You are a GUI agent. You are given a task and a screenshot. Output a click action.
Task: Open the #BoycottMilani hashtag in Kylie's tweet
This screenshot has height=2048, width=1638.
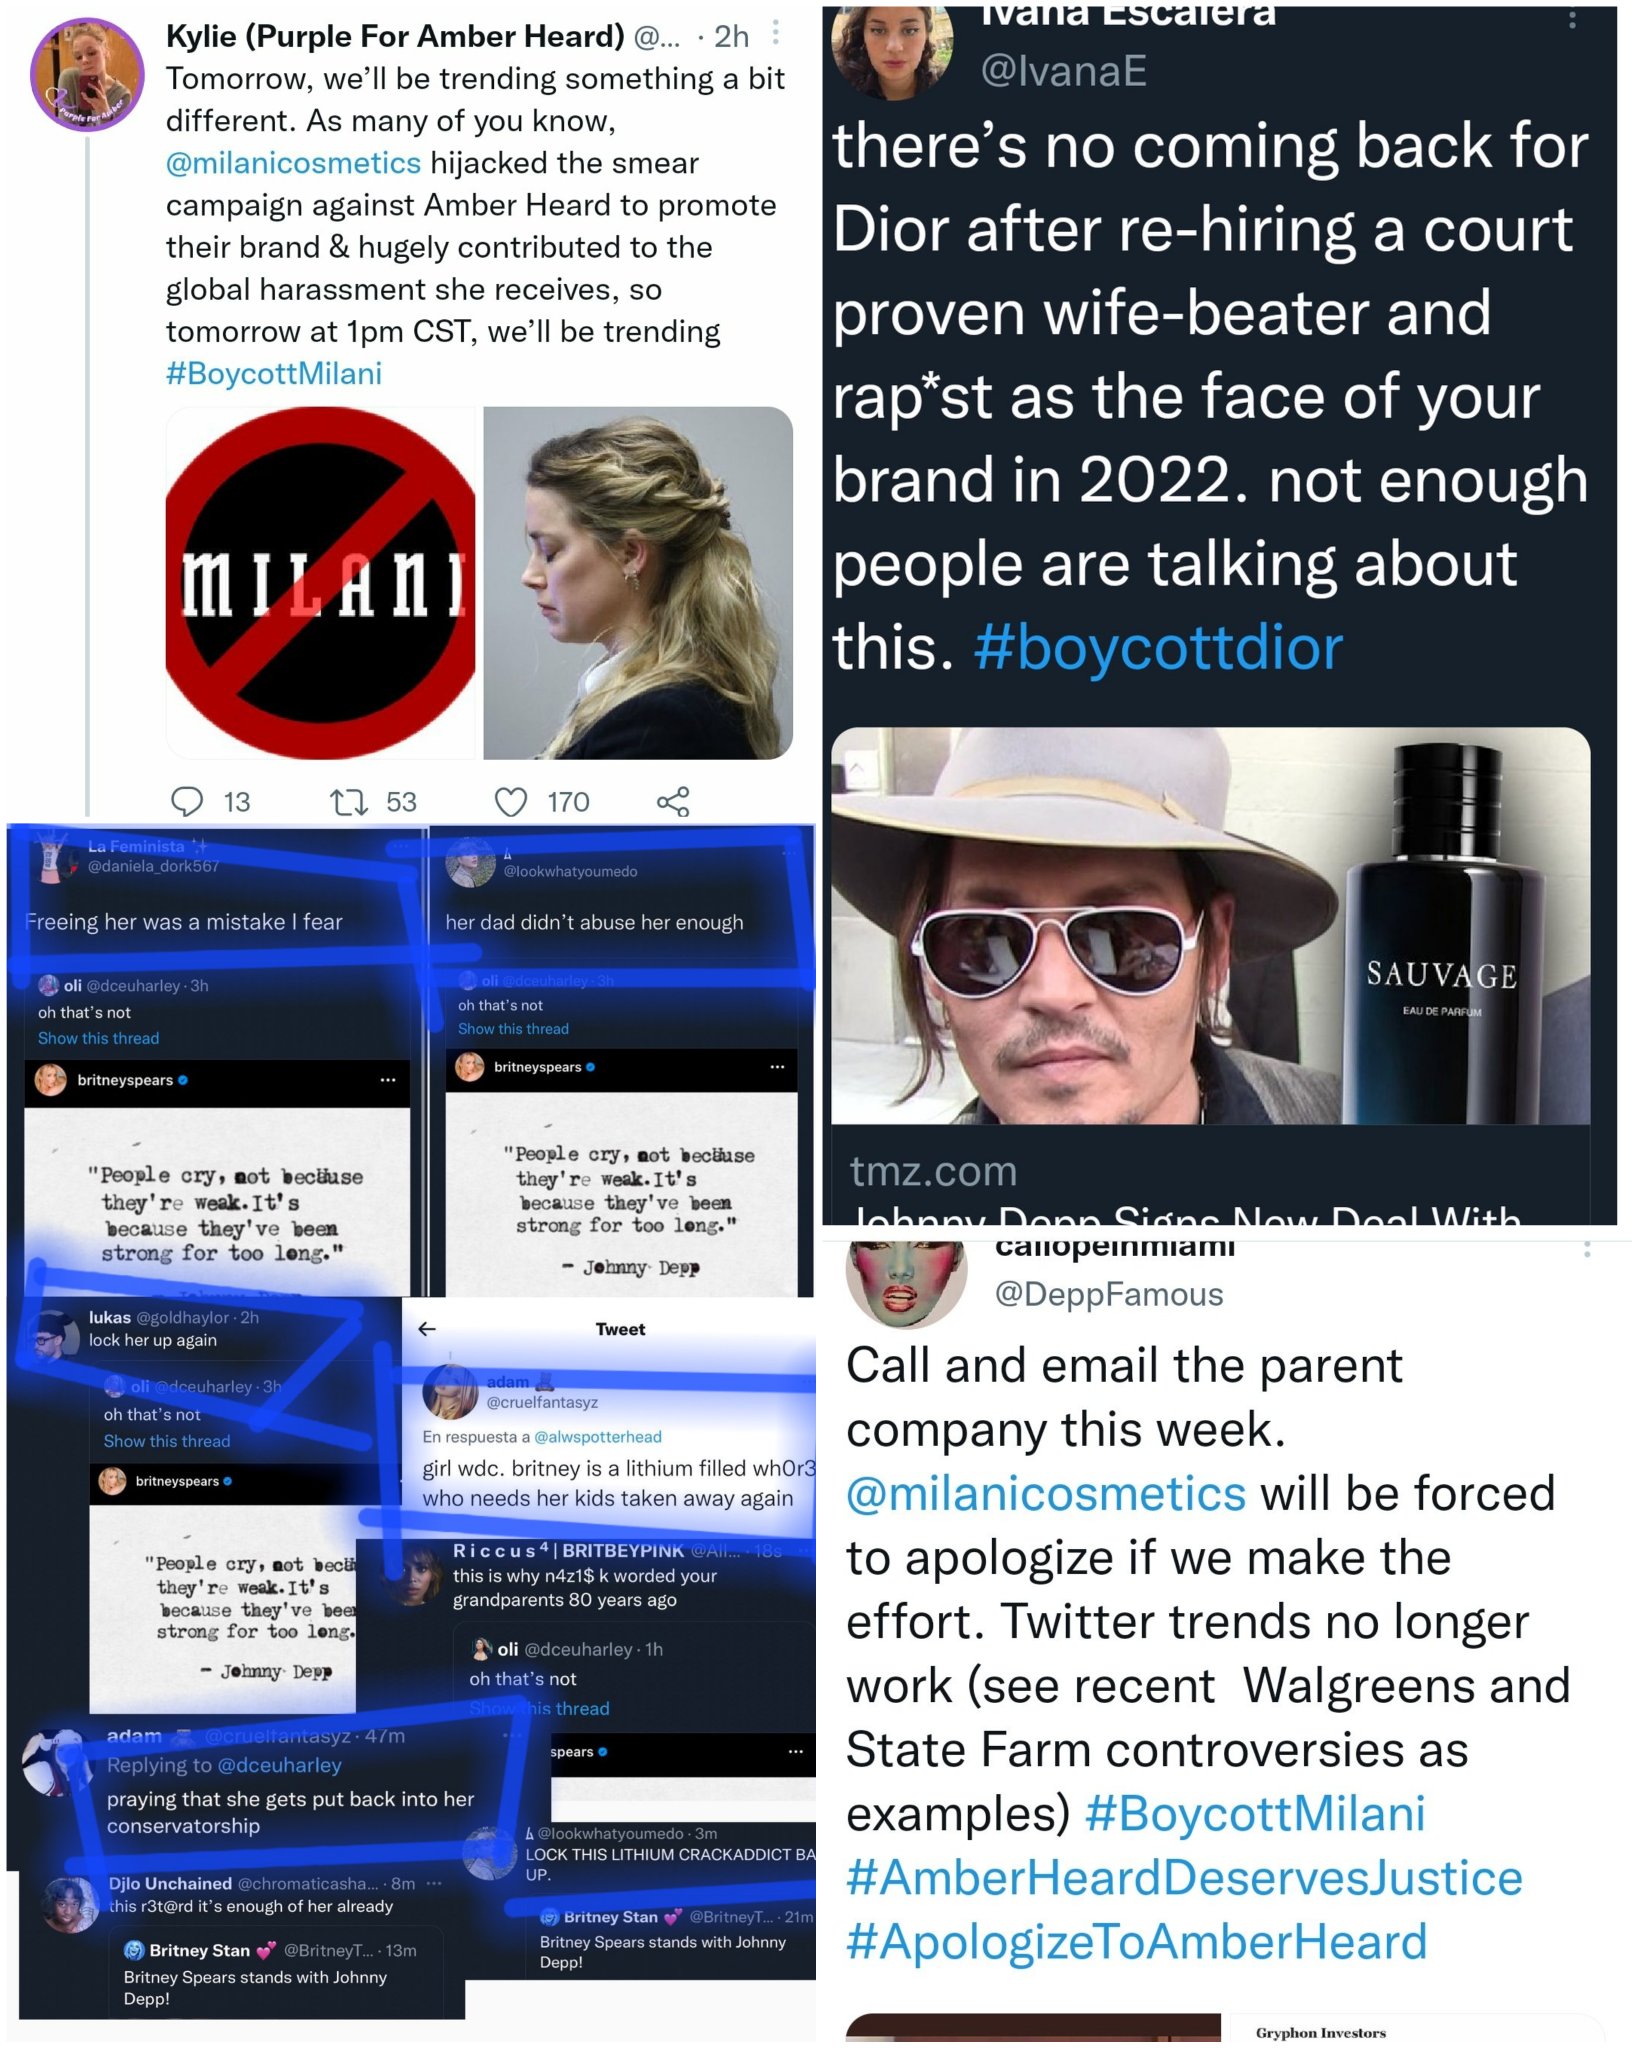coord(274,374)
